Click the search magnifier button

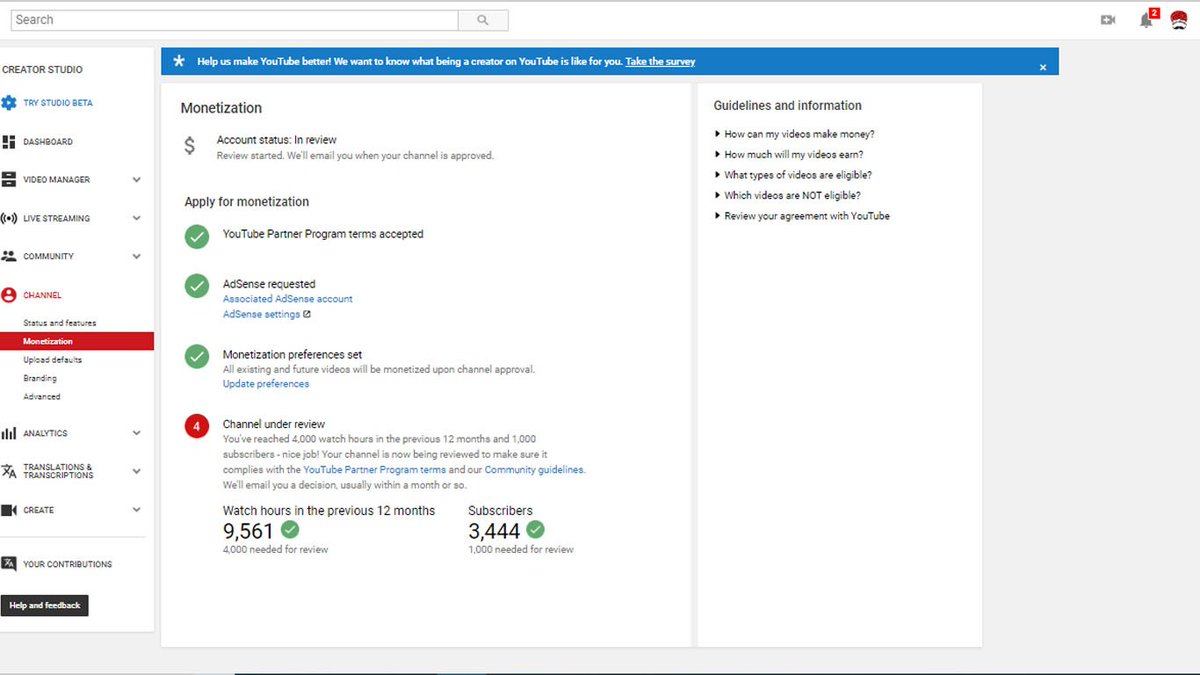pos(483,20)
